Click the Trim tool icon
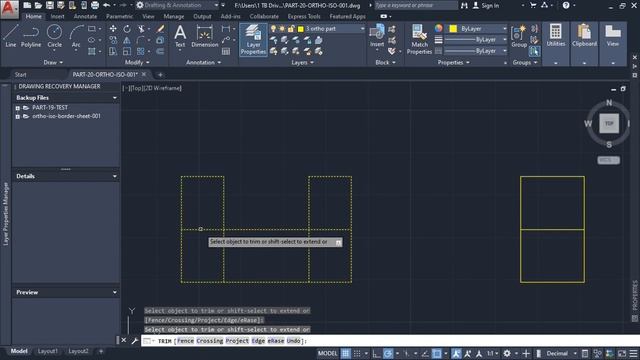The image size is (640, 360). coord(141,29)
